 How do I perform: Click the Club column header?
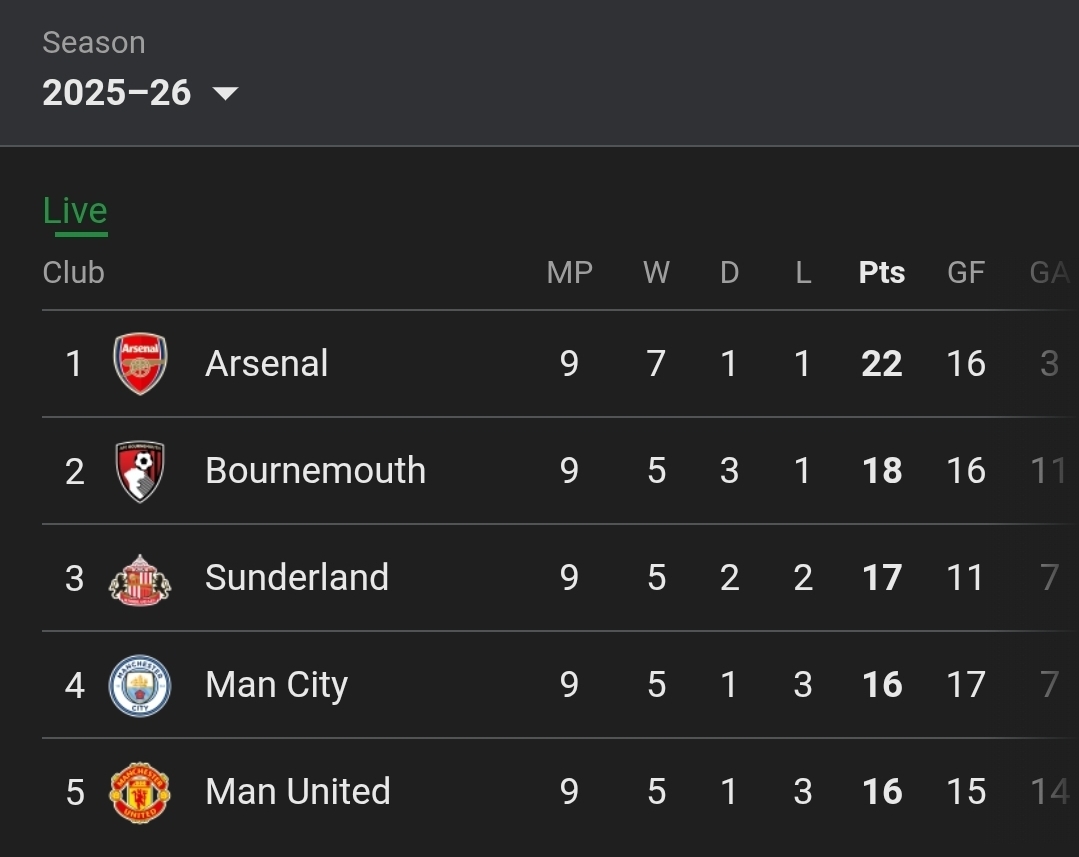coord(73,273)
